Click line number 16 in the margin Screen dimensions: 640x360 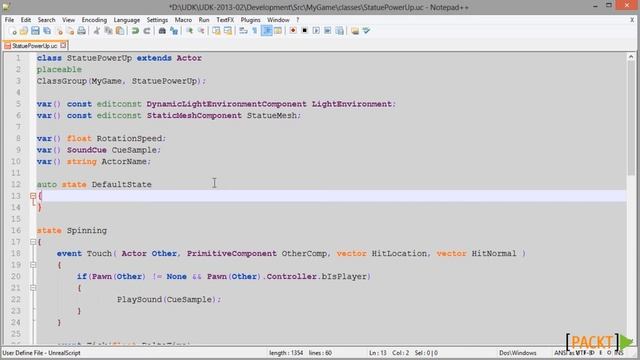[x=16, y=231]
